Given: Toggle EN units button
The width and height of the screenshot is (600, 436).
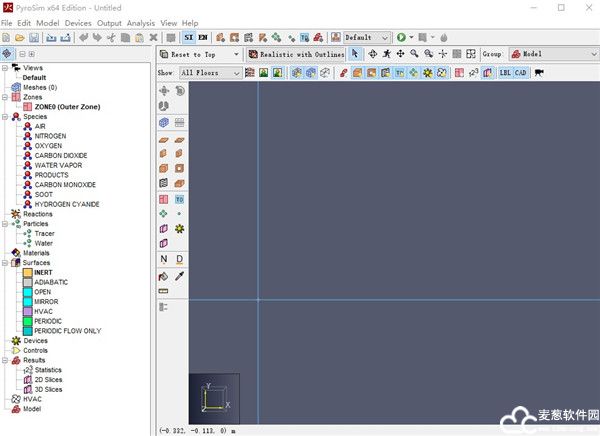Looking at the screenshot, I should pos(203,38).
